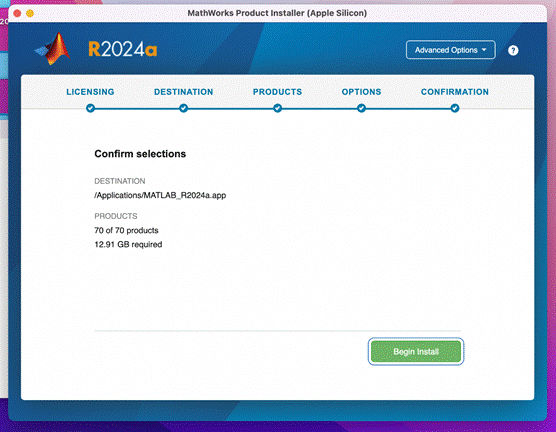Screen dimensions: 556x432
Task: Click the Destination step checkmark marker
Action: 183,108
